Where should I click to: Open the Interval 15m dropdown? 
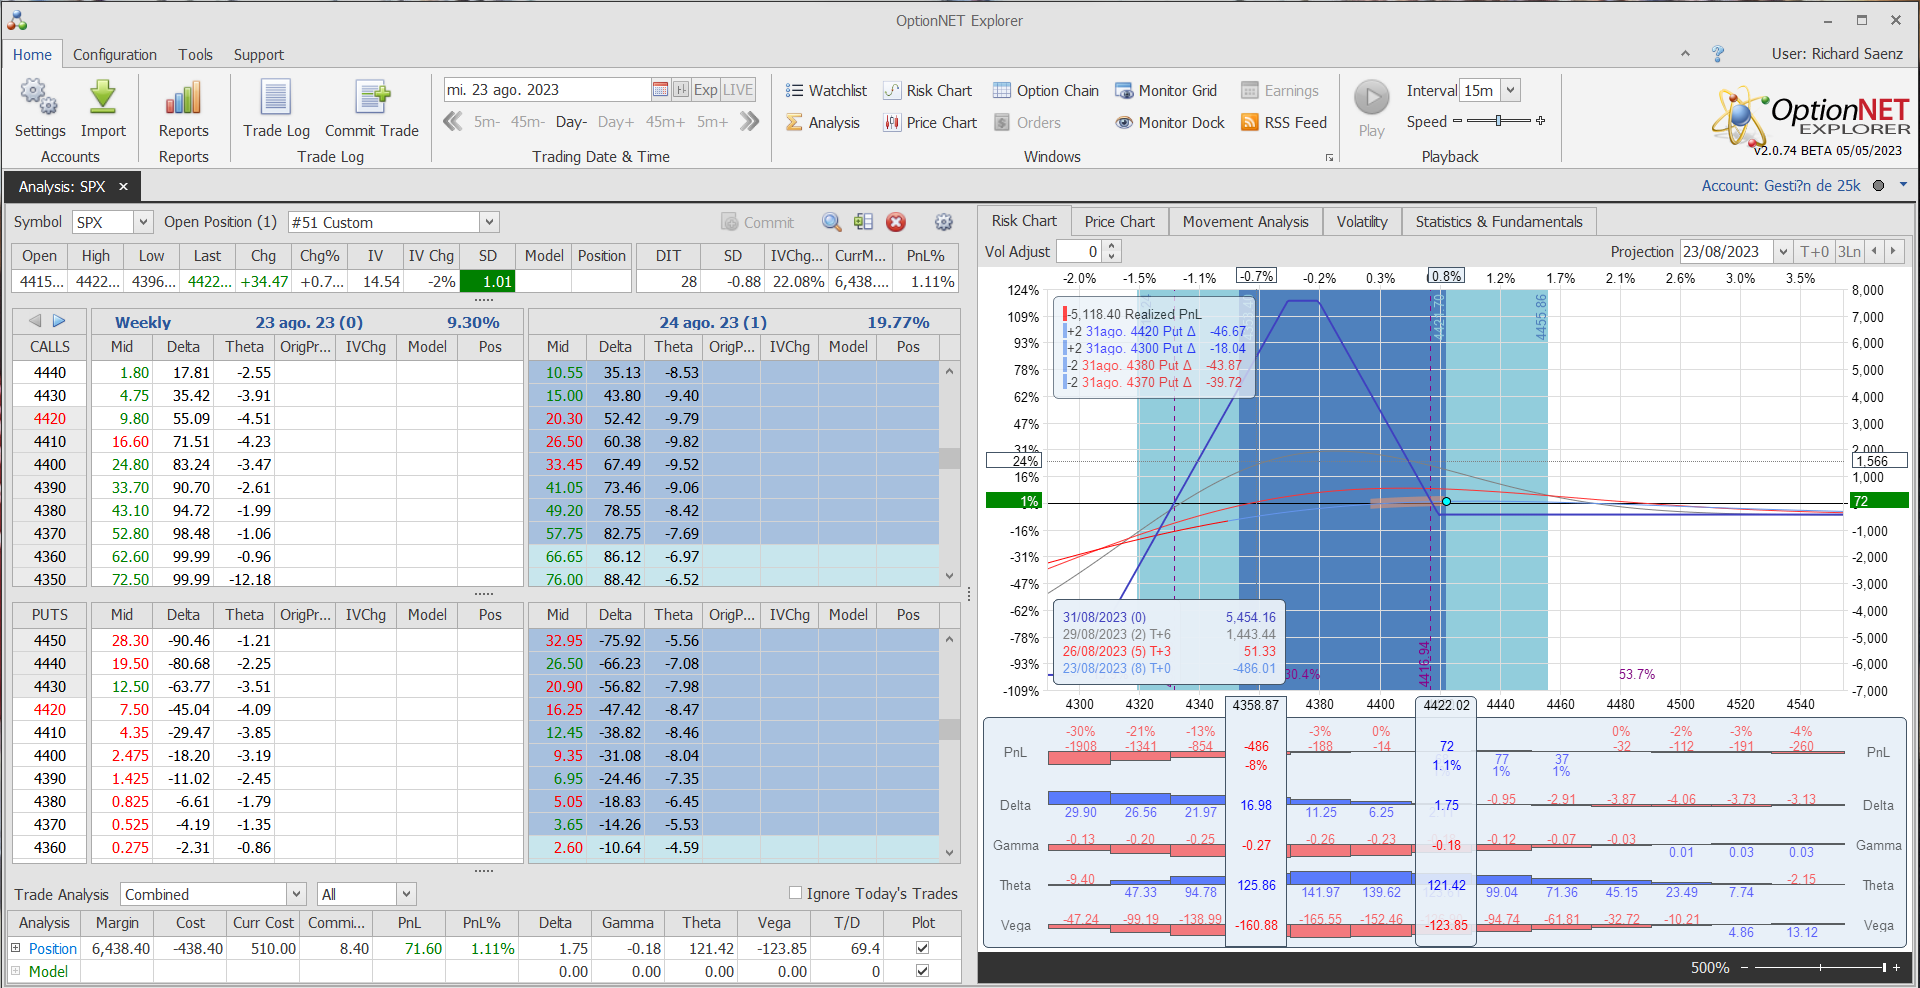tap(1510, 91)
